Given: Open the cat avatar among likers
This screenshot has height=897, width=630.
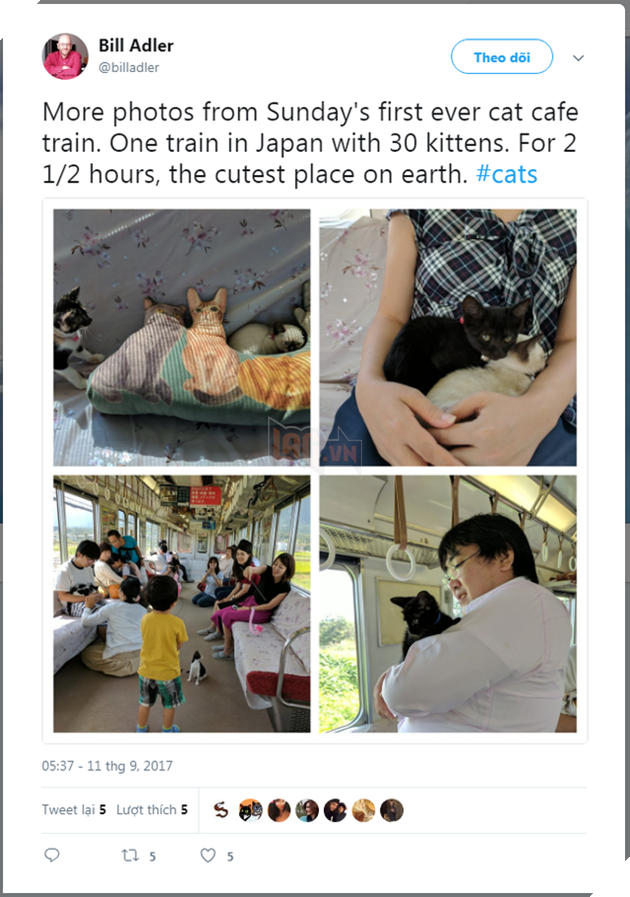Looking at the screenshot, I should coord(250,810).
